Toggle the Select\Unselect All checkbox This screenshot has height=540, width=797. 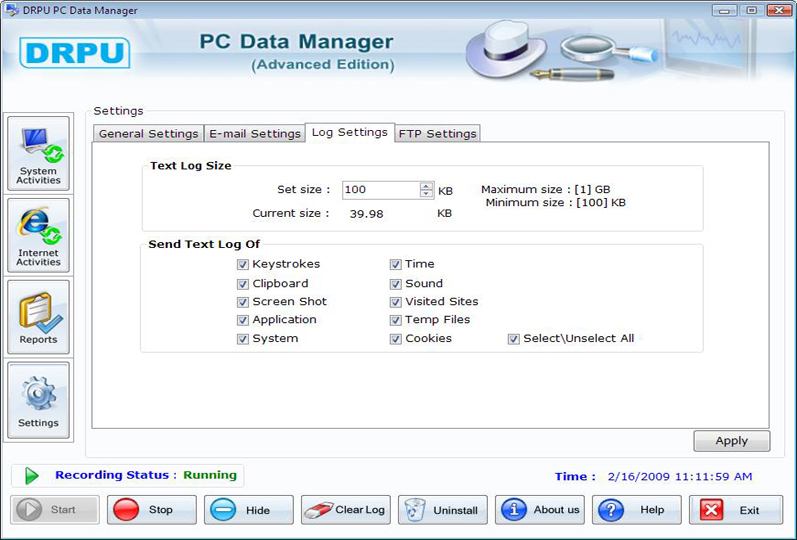(513, 339)
